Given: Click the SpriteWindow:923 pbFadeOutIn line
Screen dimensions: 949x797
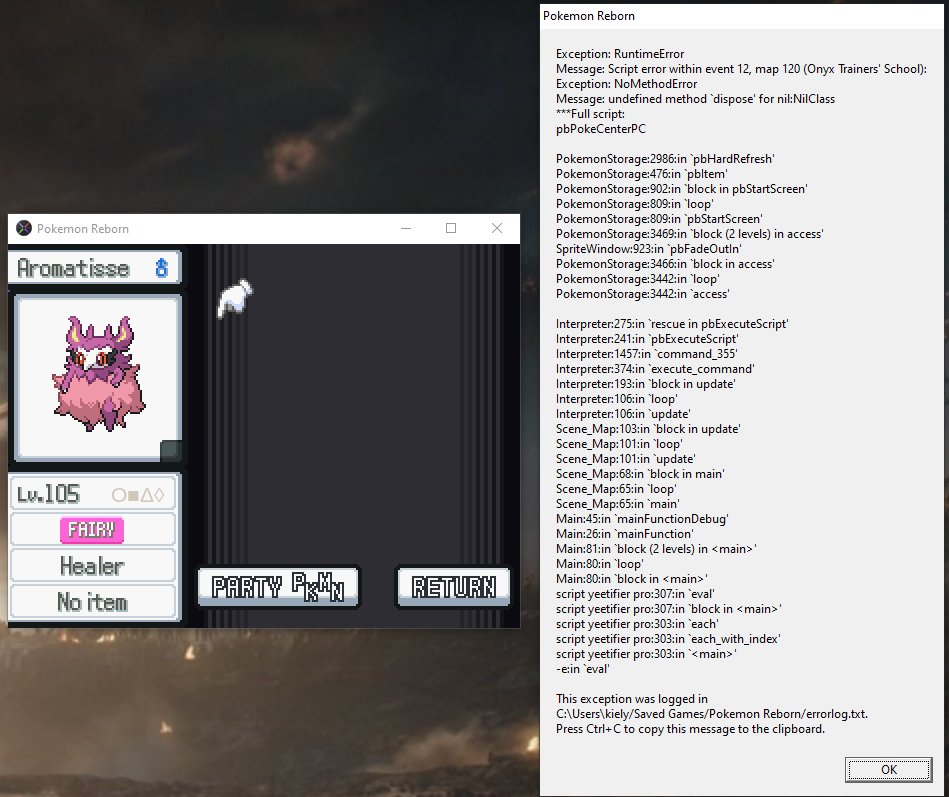Looking at the screenshot, I should tap(648, 249).
